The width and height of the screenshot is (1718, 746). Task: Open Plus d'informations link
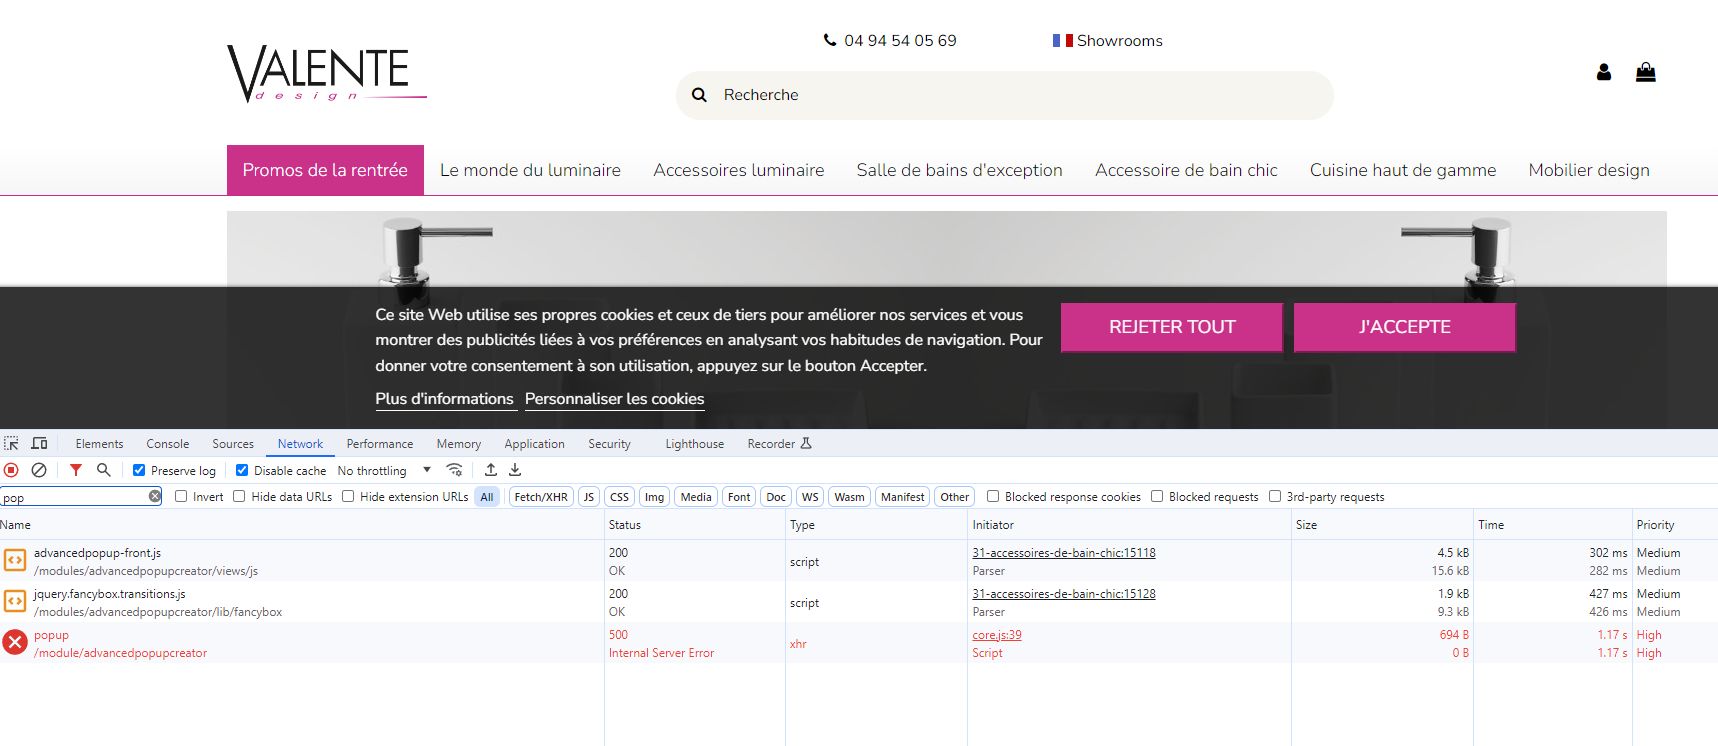pos(444,399)
